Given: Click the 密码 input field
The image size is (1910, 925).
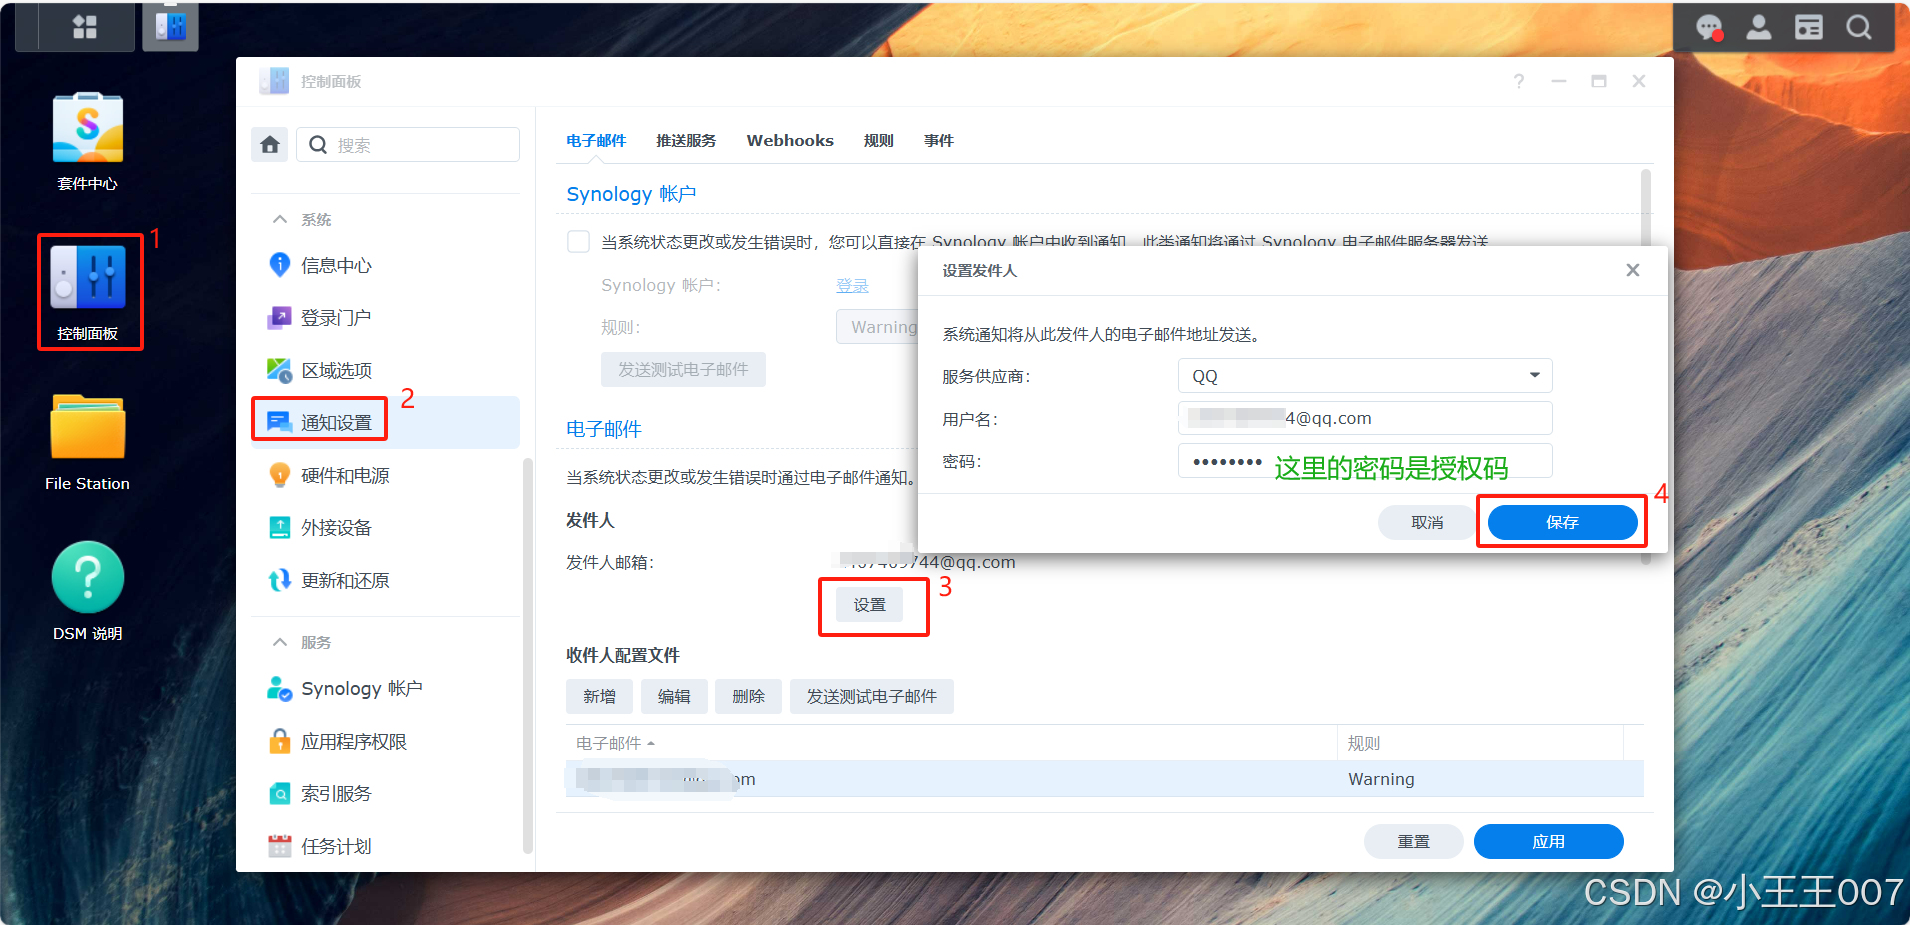Looking at the screenshot, I should coord(1365,461).
